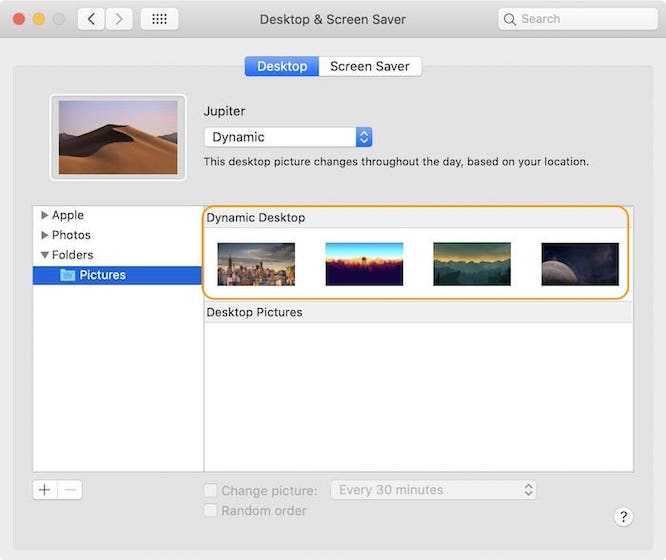
Task: Click the current desert wallpaper preview
Action: click(x=118, y=137)
